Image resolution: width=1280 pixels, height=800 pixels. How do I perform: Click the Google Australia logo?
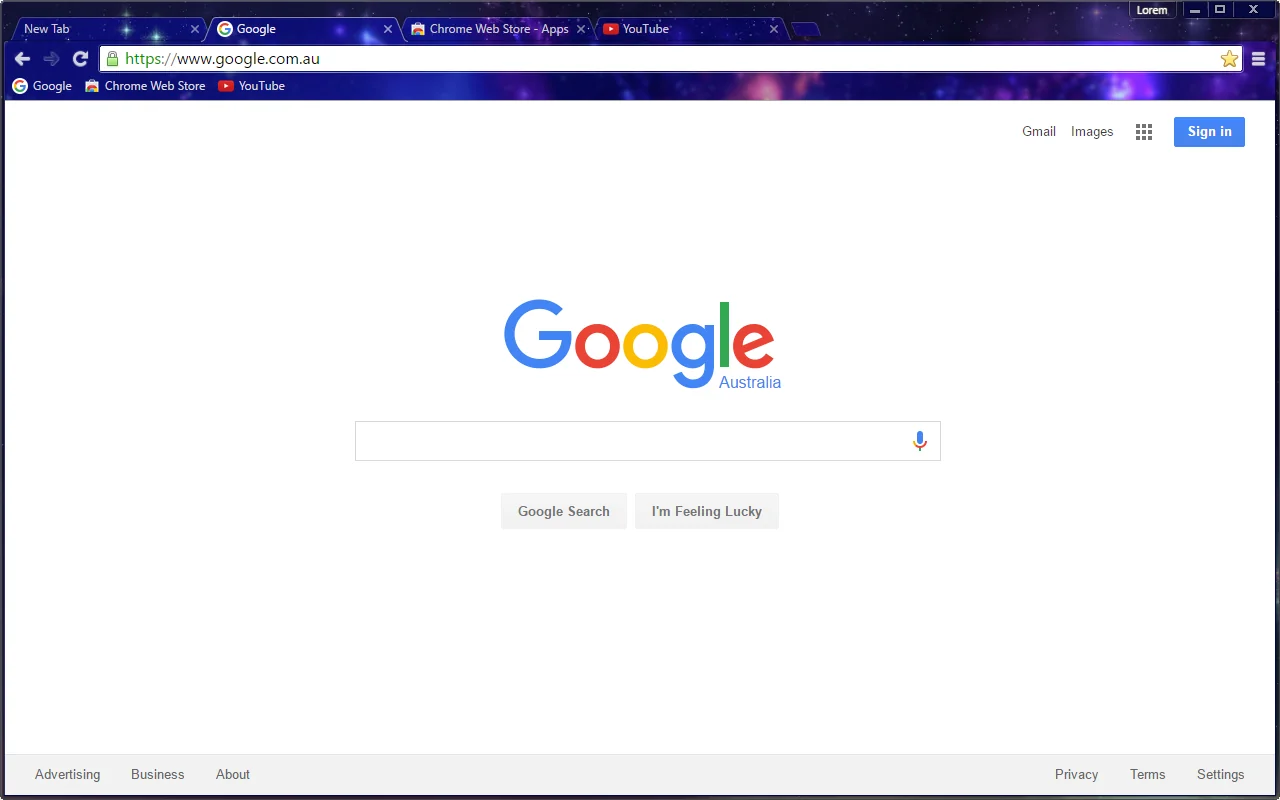pos(642,344)
